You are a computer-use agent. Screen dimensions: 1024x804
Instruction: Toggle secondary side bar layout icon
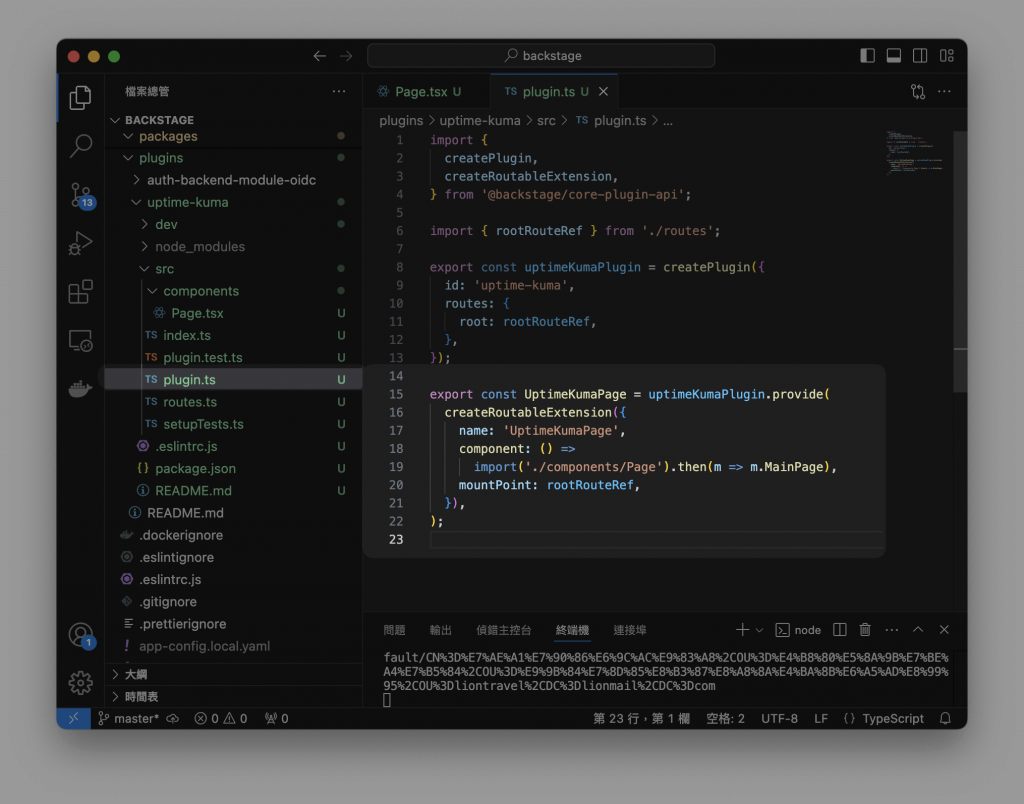point(920,56)
